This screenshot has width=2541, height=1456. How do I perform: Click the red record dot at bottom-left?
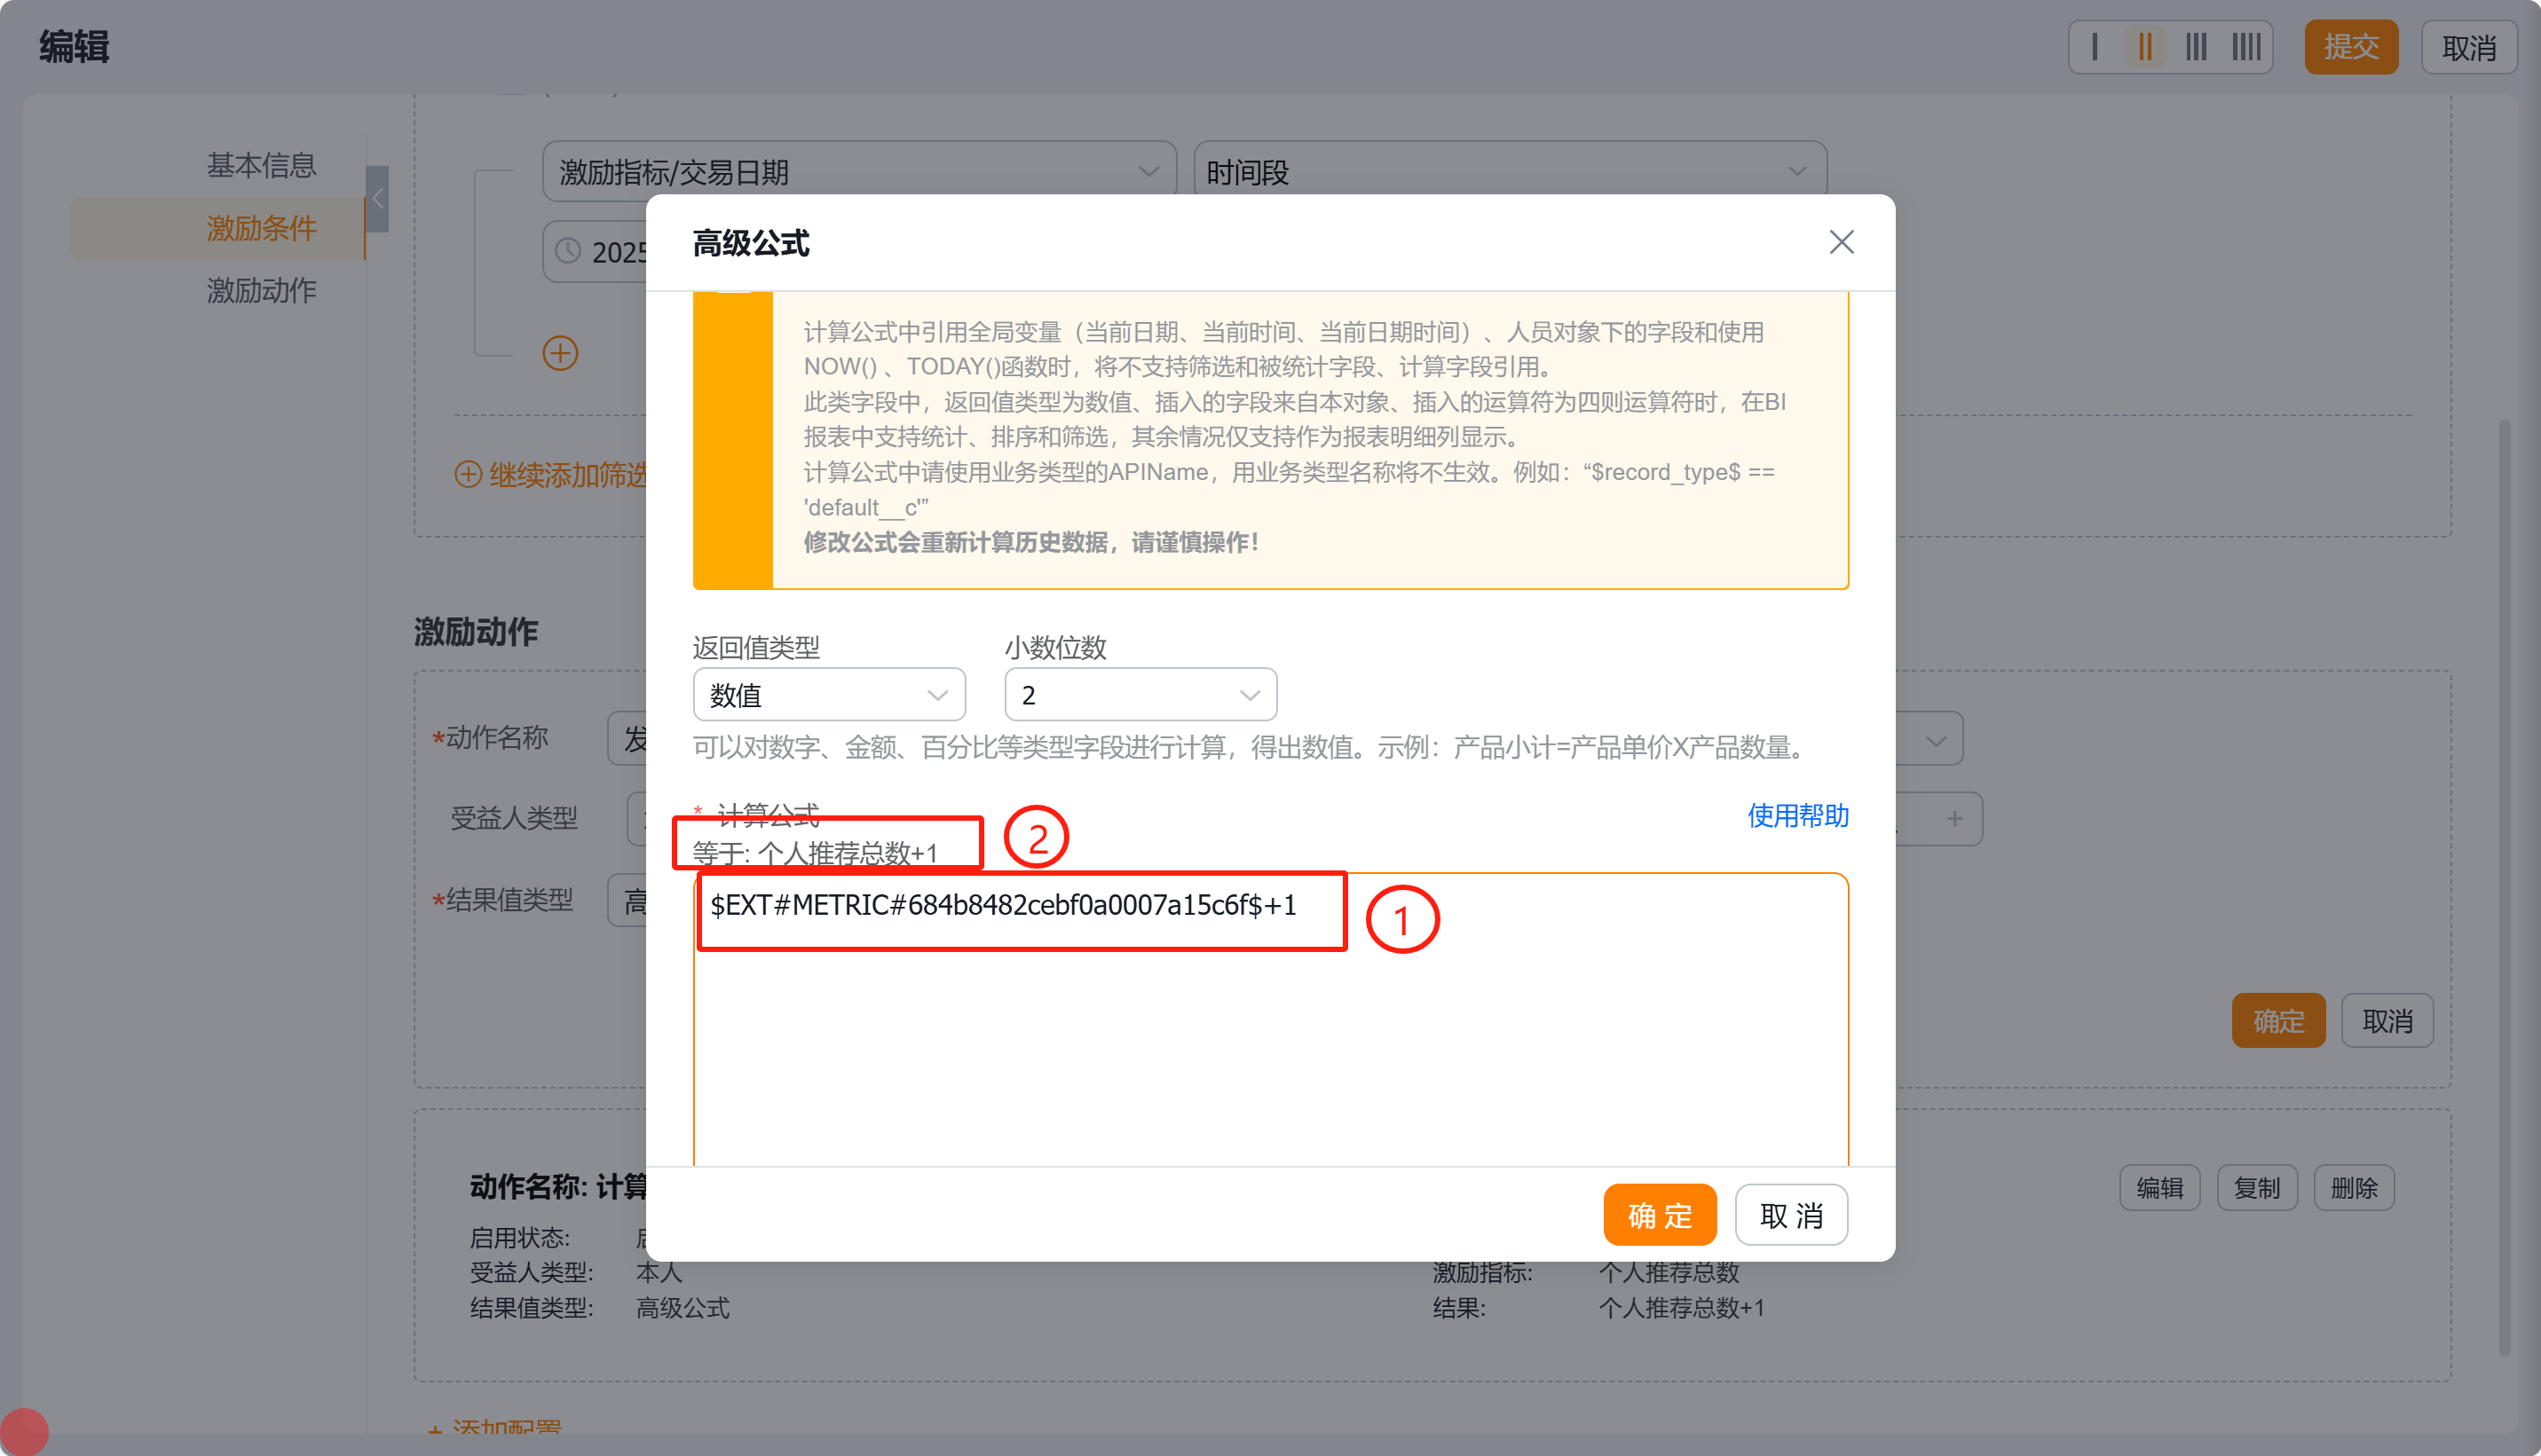point(24,1431)
